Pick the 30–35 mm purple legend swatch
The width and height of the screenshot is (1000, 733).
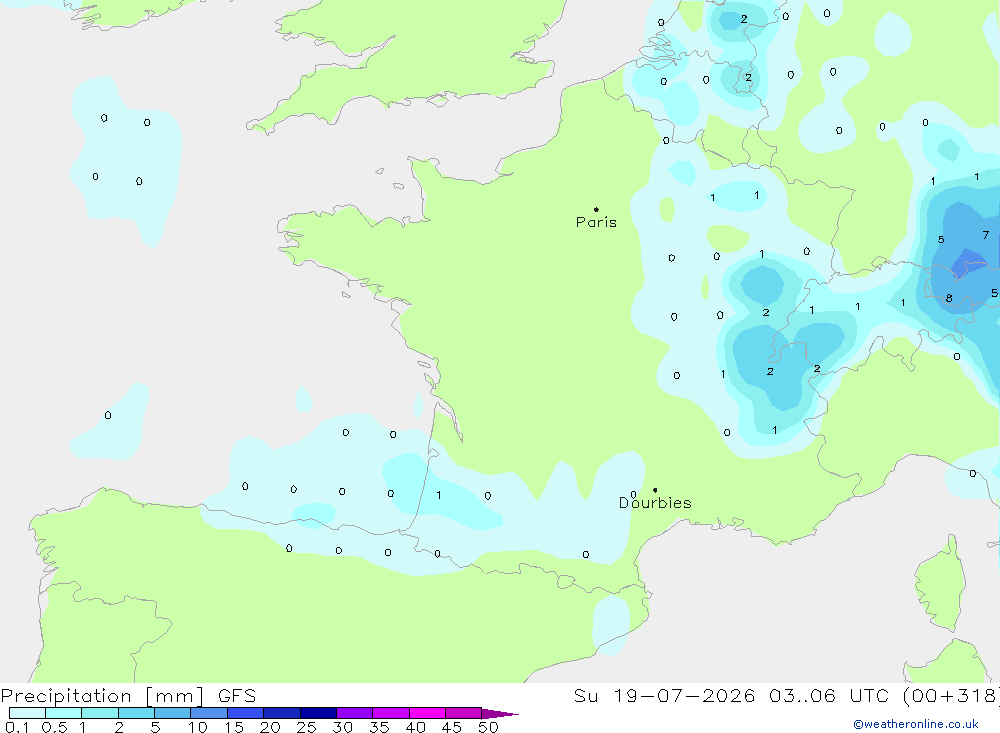coord(354,713)
